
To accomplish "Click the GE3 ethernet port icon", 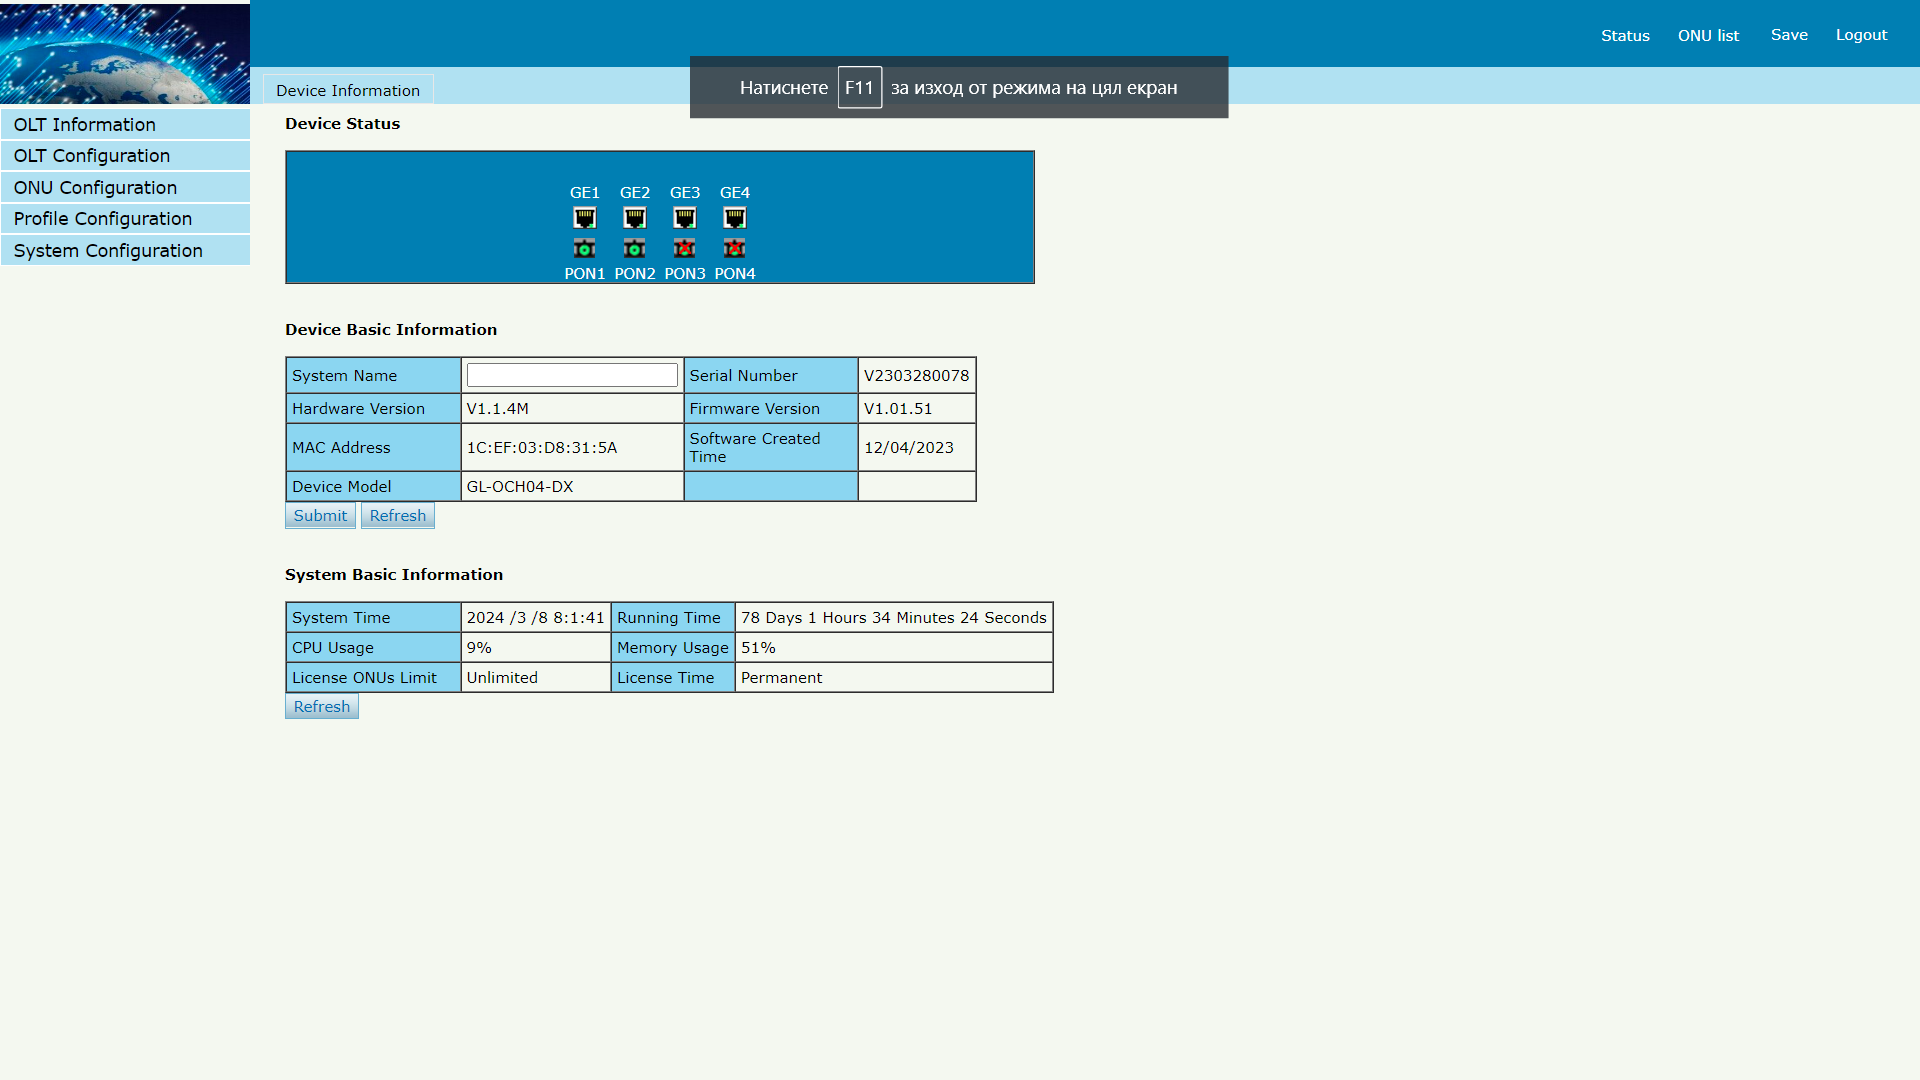I will [685, 218].
